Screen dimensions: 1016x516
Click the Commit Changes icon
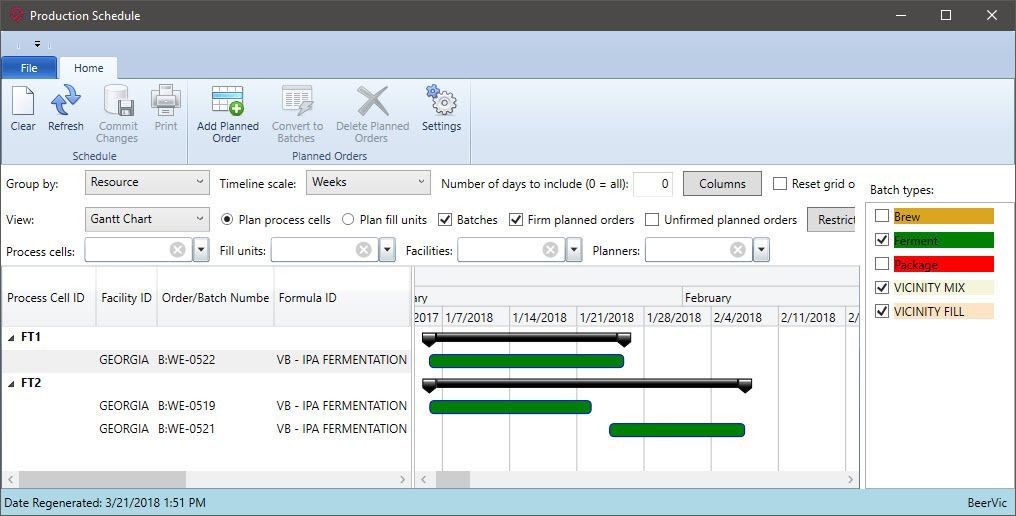(x=119, y=102)
